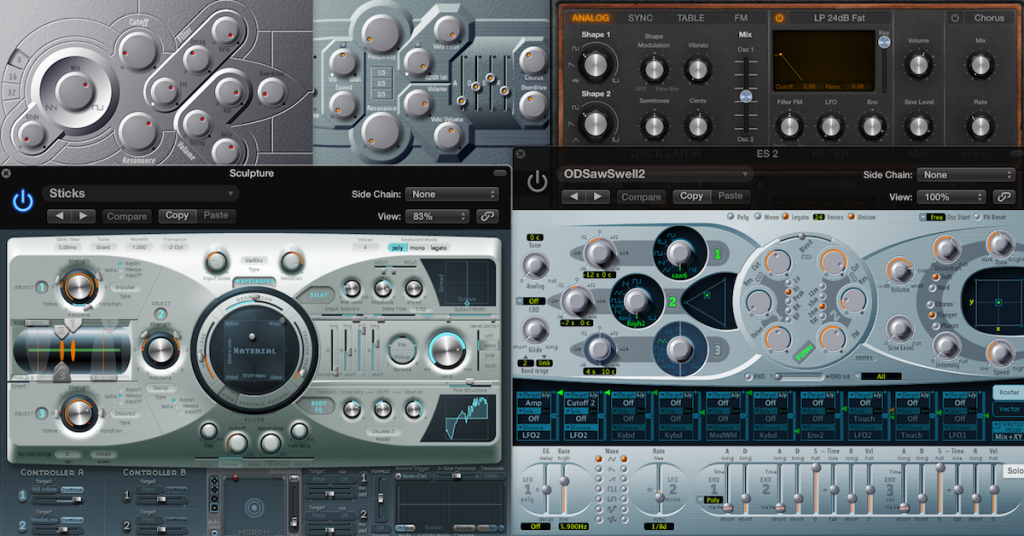Image resolution: width=1024 pixels, height=536 pixels.
Task: Click Compare in the Sculpture window
Action: (126, 216)
